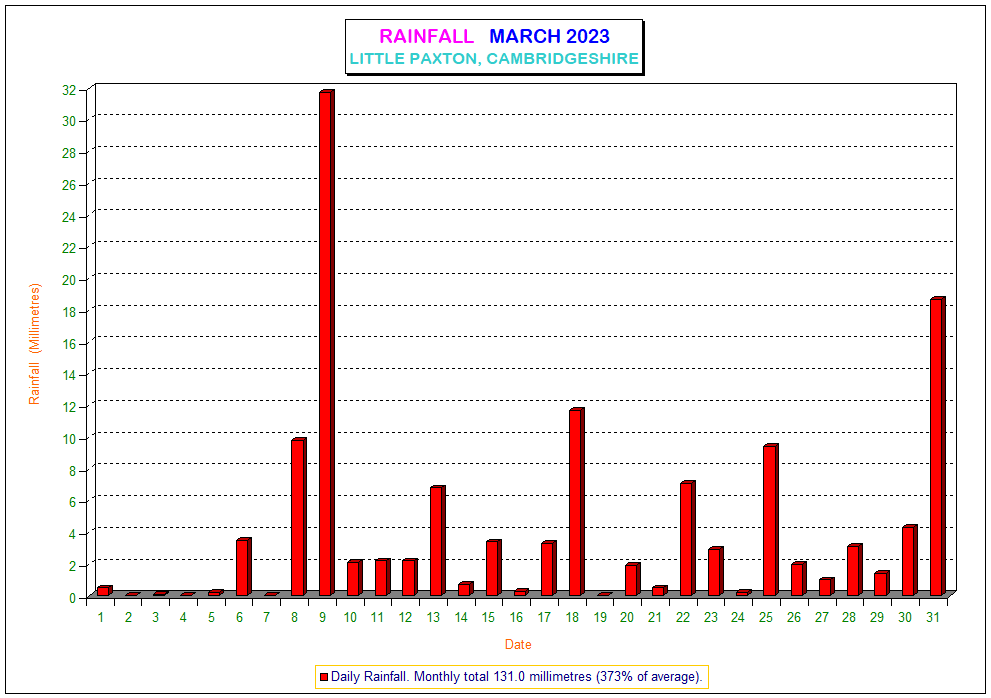The image size is (991, 698).
Task: Click the 'MARCH 2023' title text
Action: pos(549,36)
